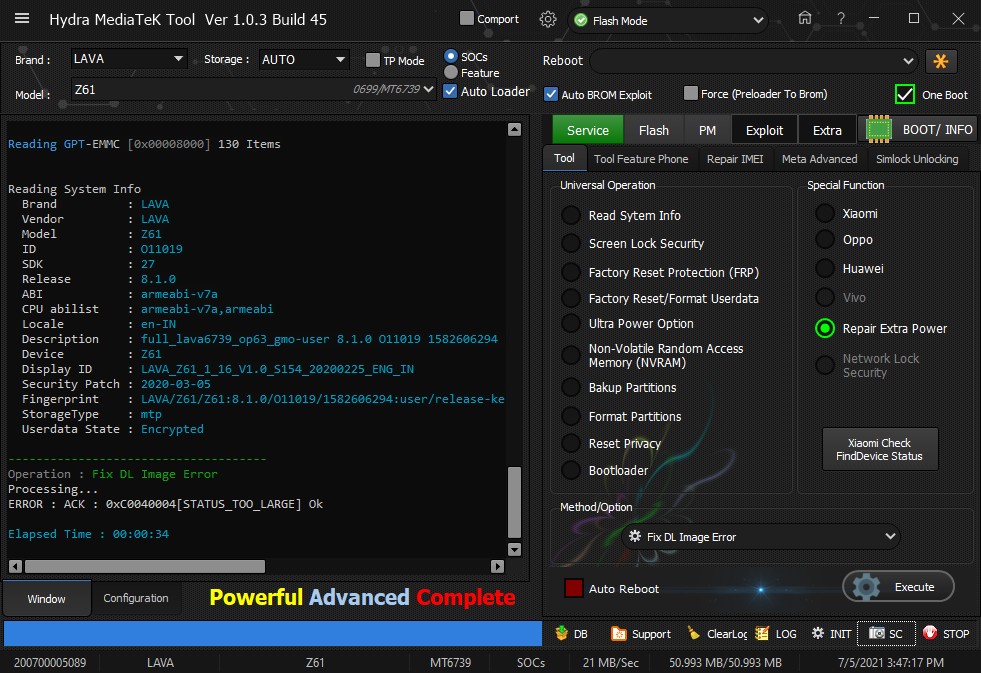Select Bakup Partitions option

571,387
